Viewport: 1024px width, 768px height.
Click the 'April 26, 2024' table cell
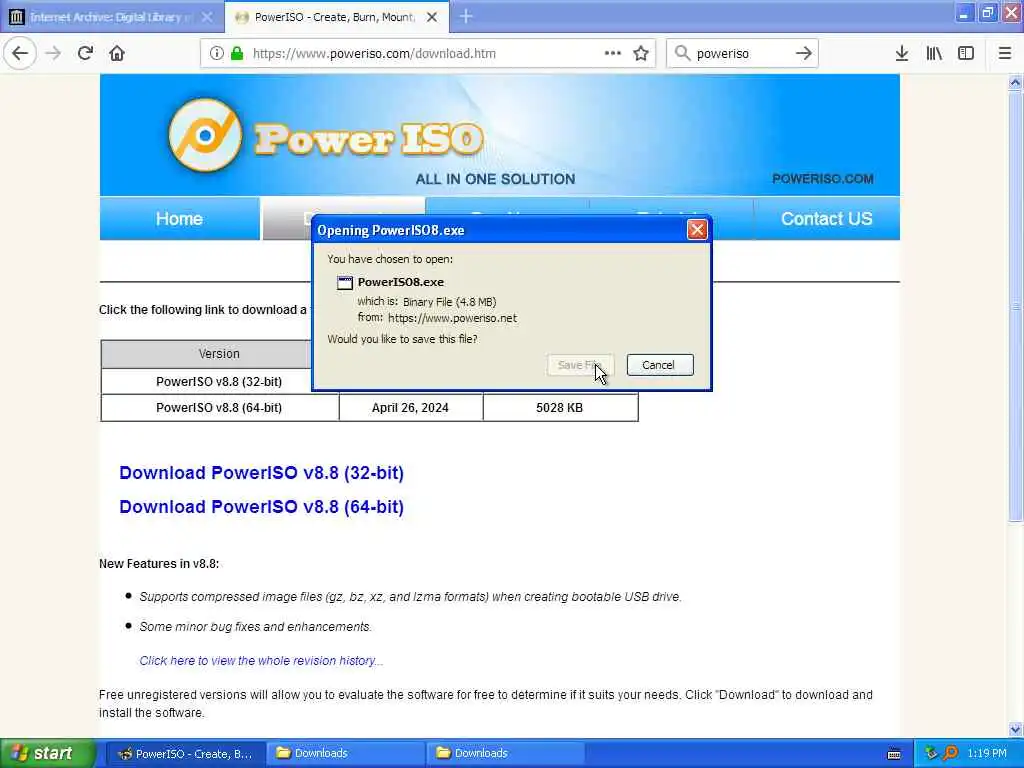(410, 408)
